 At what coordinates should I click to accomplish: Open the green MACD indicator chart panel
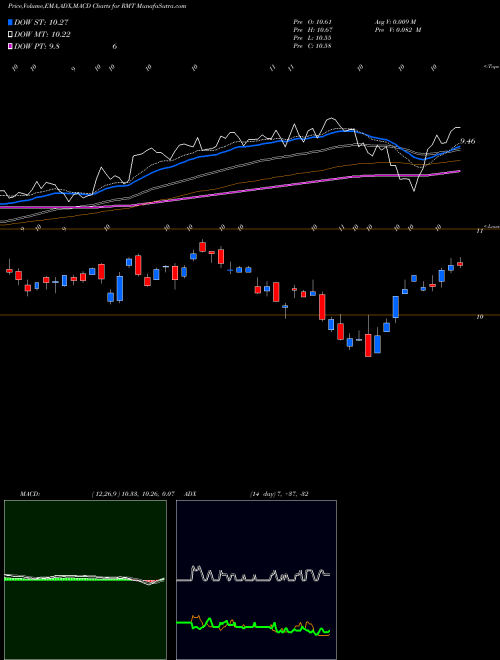click(x=85, y=580)
